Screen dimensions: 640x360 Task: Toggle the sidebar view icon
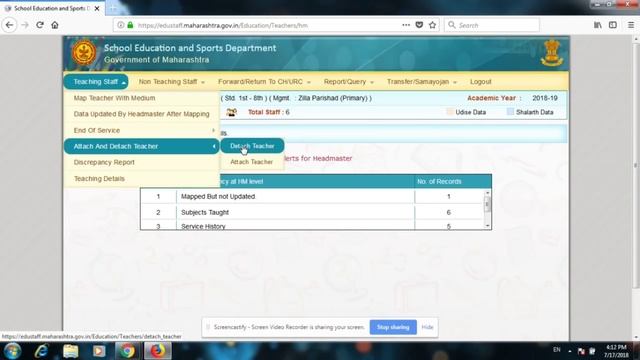(x=613, y=25)
